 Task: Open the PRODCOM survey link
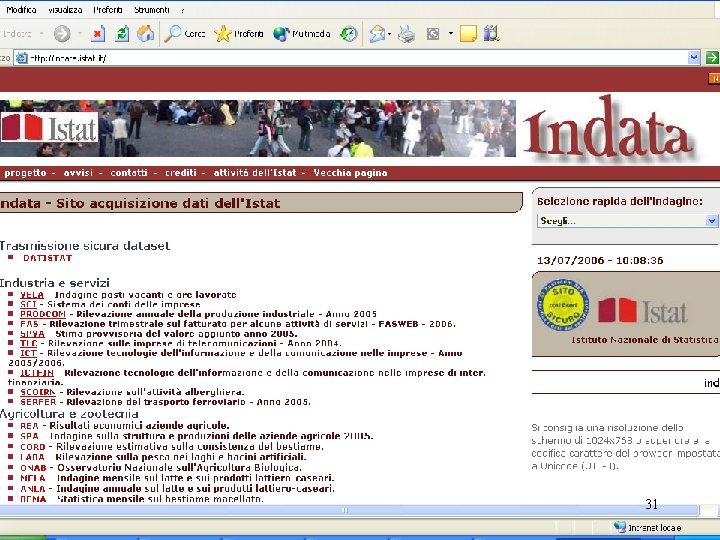coord(43,314)
